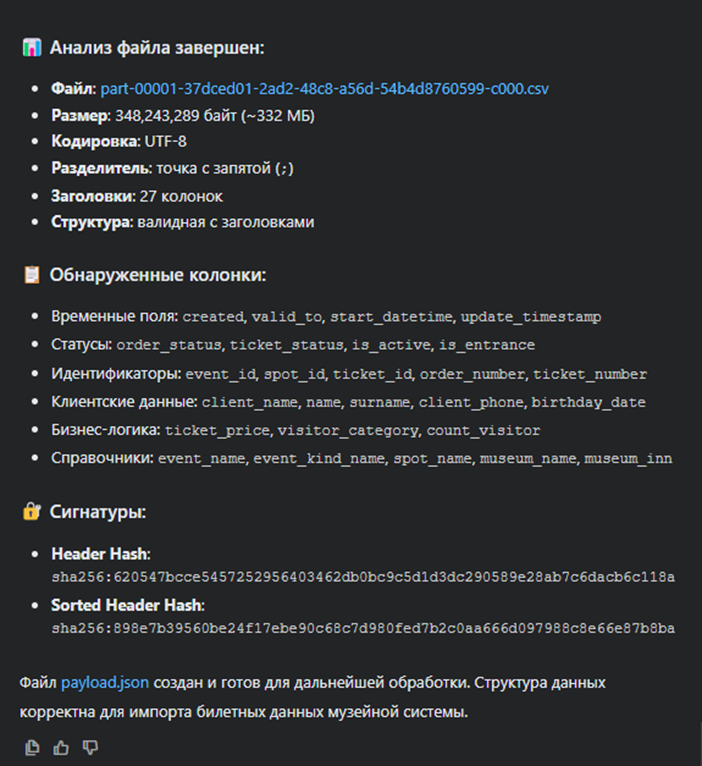Click the thumbs up icon
This screenshot has height=766, width=702.
point(62,747)
